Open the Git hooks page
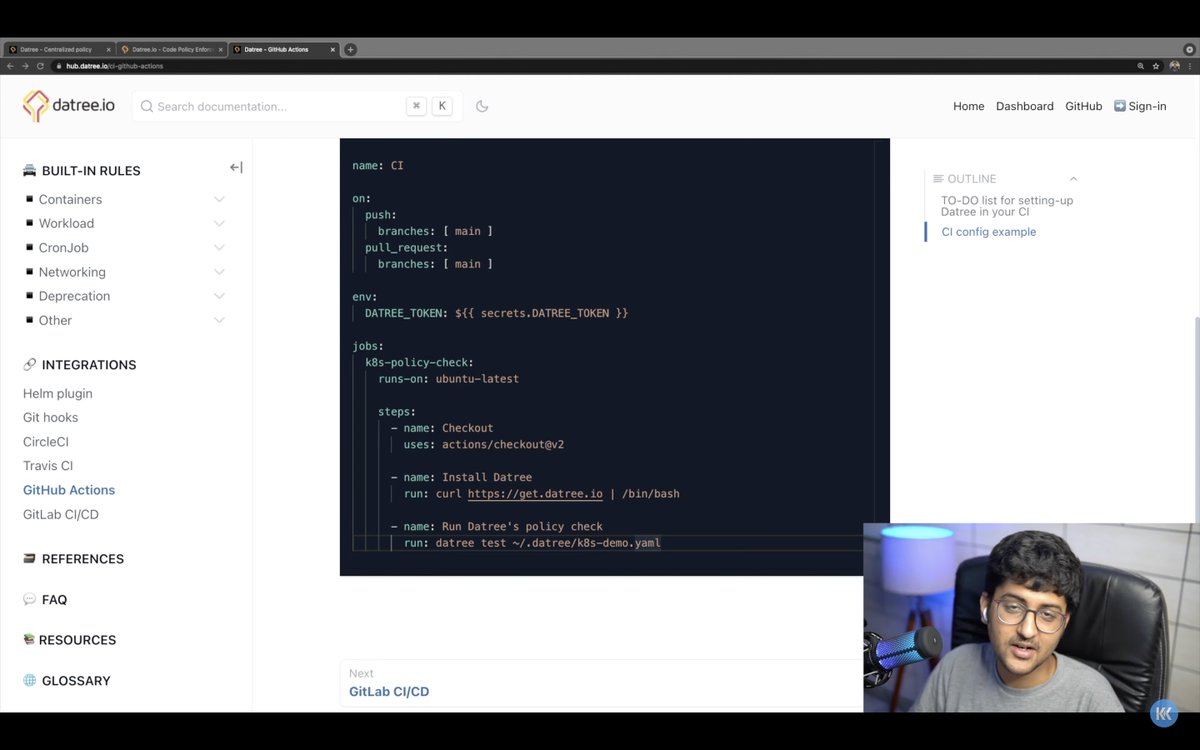Screen dimensions: 1200x750 pos(50,417)
